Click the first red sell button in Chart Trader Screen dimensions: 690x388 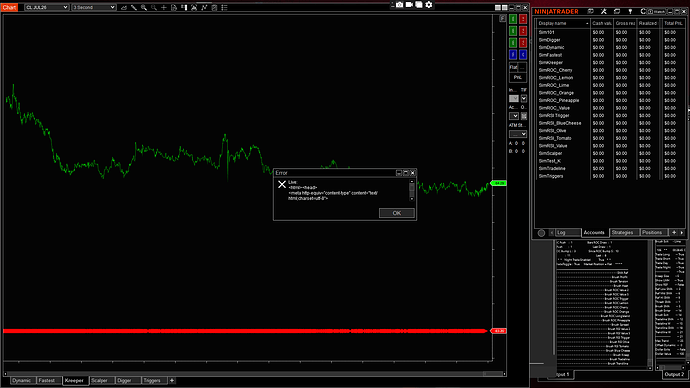pos(523,19)
